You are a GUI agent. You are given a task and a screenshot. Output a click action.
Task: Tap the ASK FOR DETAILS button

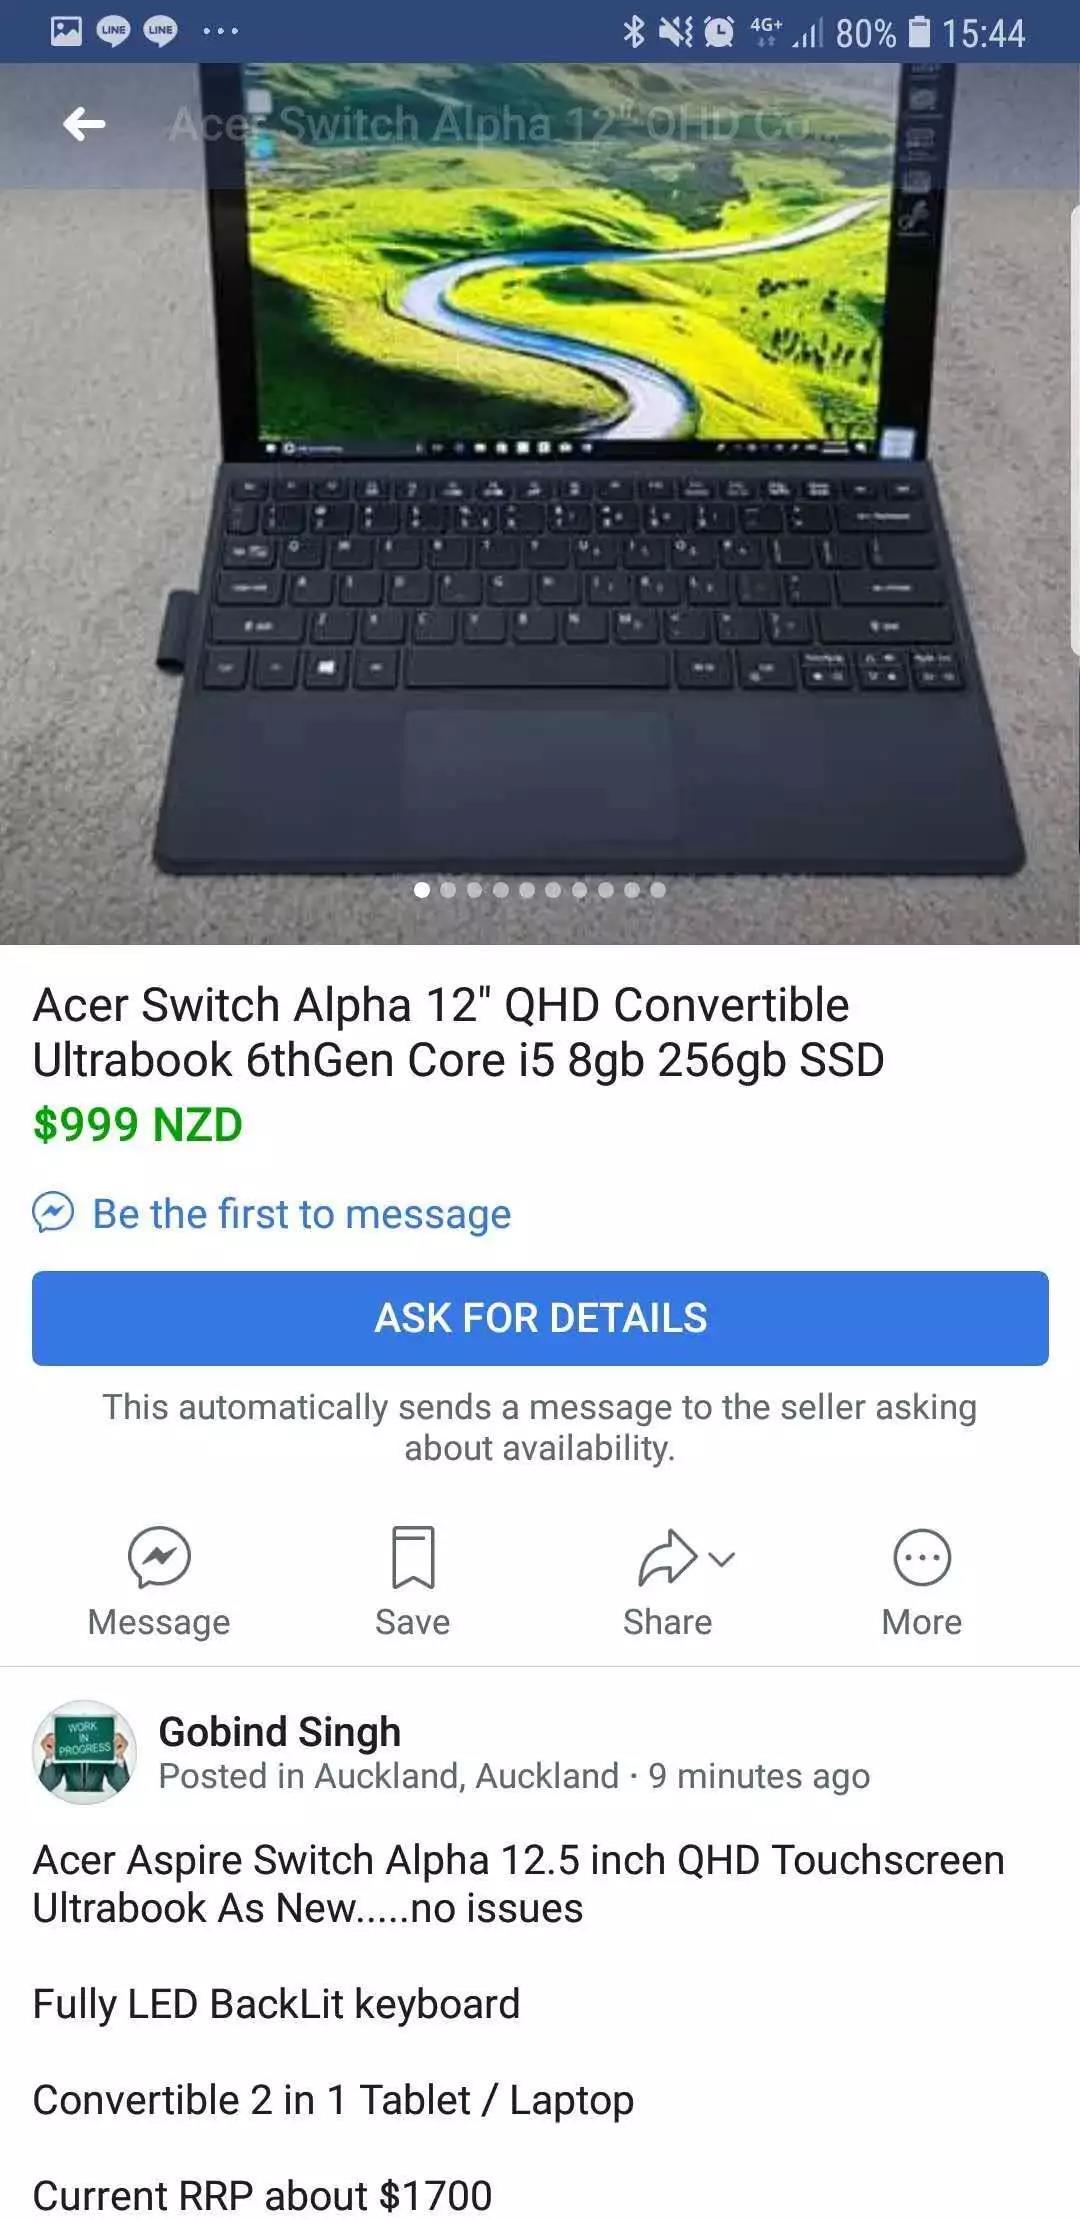click(540, 1318)
